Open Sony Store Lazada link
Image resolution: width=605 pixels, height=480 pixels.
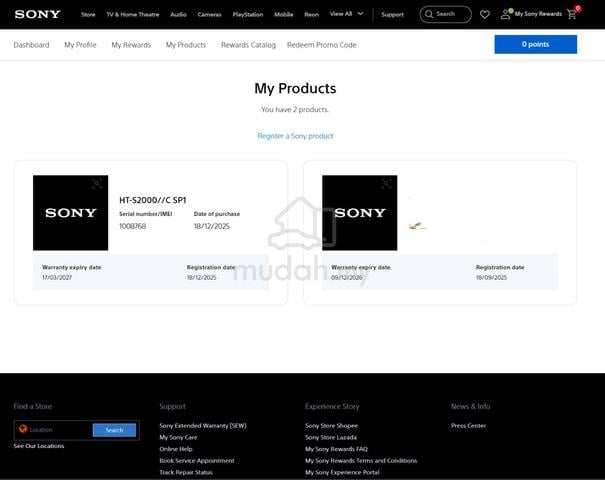pyautogui.click(x=331, y=437)
